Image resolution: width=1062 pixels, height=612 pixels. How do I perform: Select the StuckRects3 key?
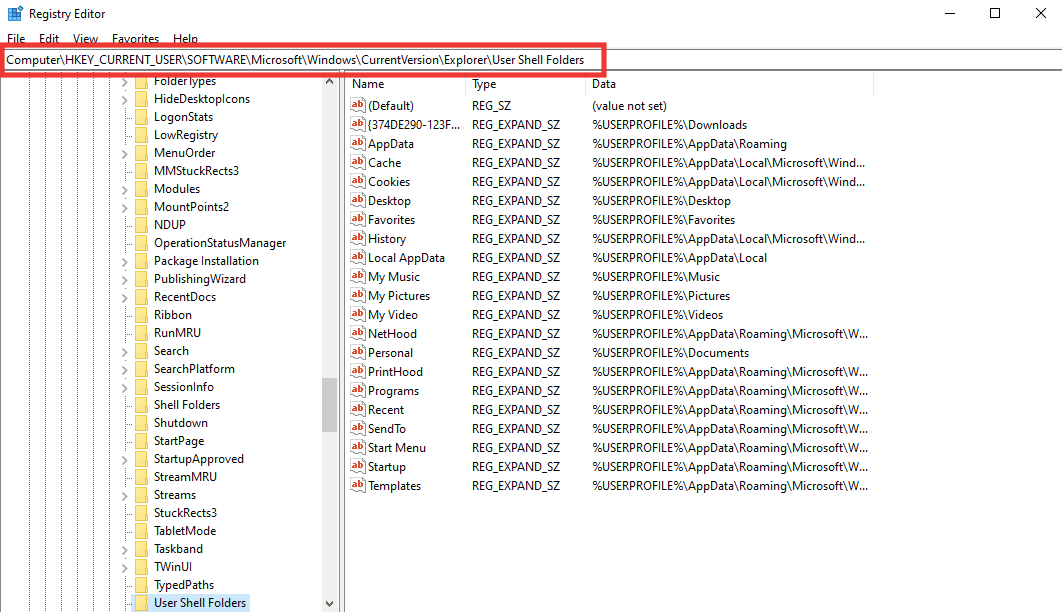pyautogui.click(x=185, y=513)
